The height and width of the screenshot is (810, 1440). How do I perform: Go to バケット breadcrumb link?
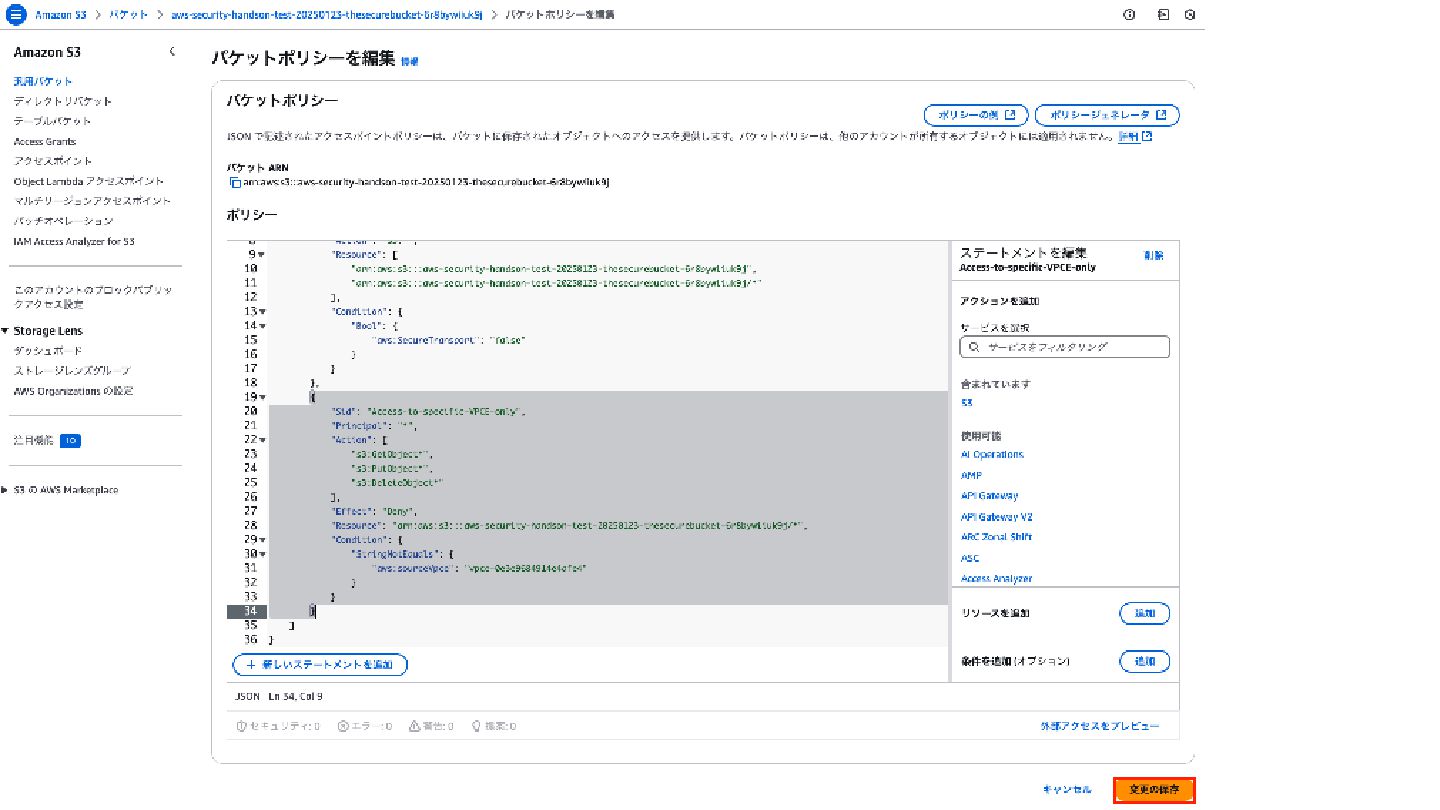[x=129, y=15]
